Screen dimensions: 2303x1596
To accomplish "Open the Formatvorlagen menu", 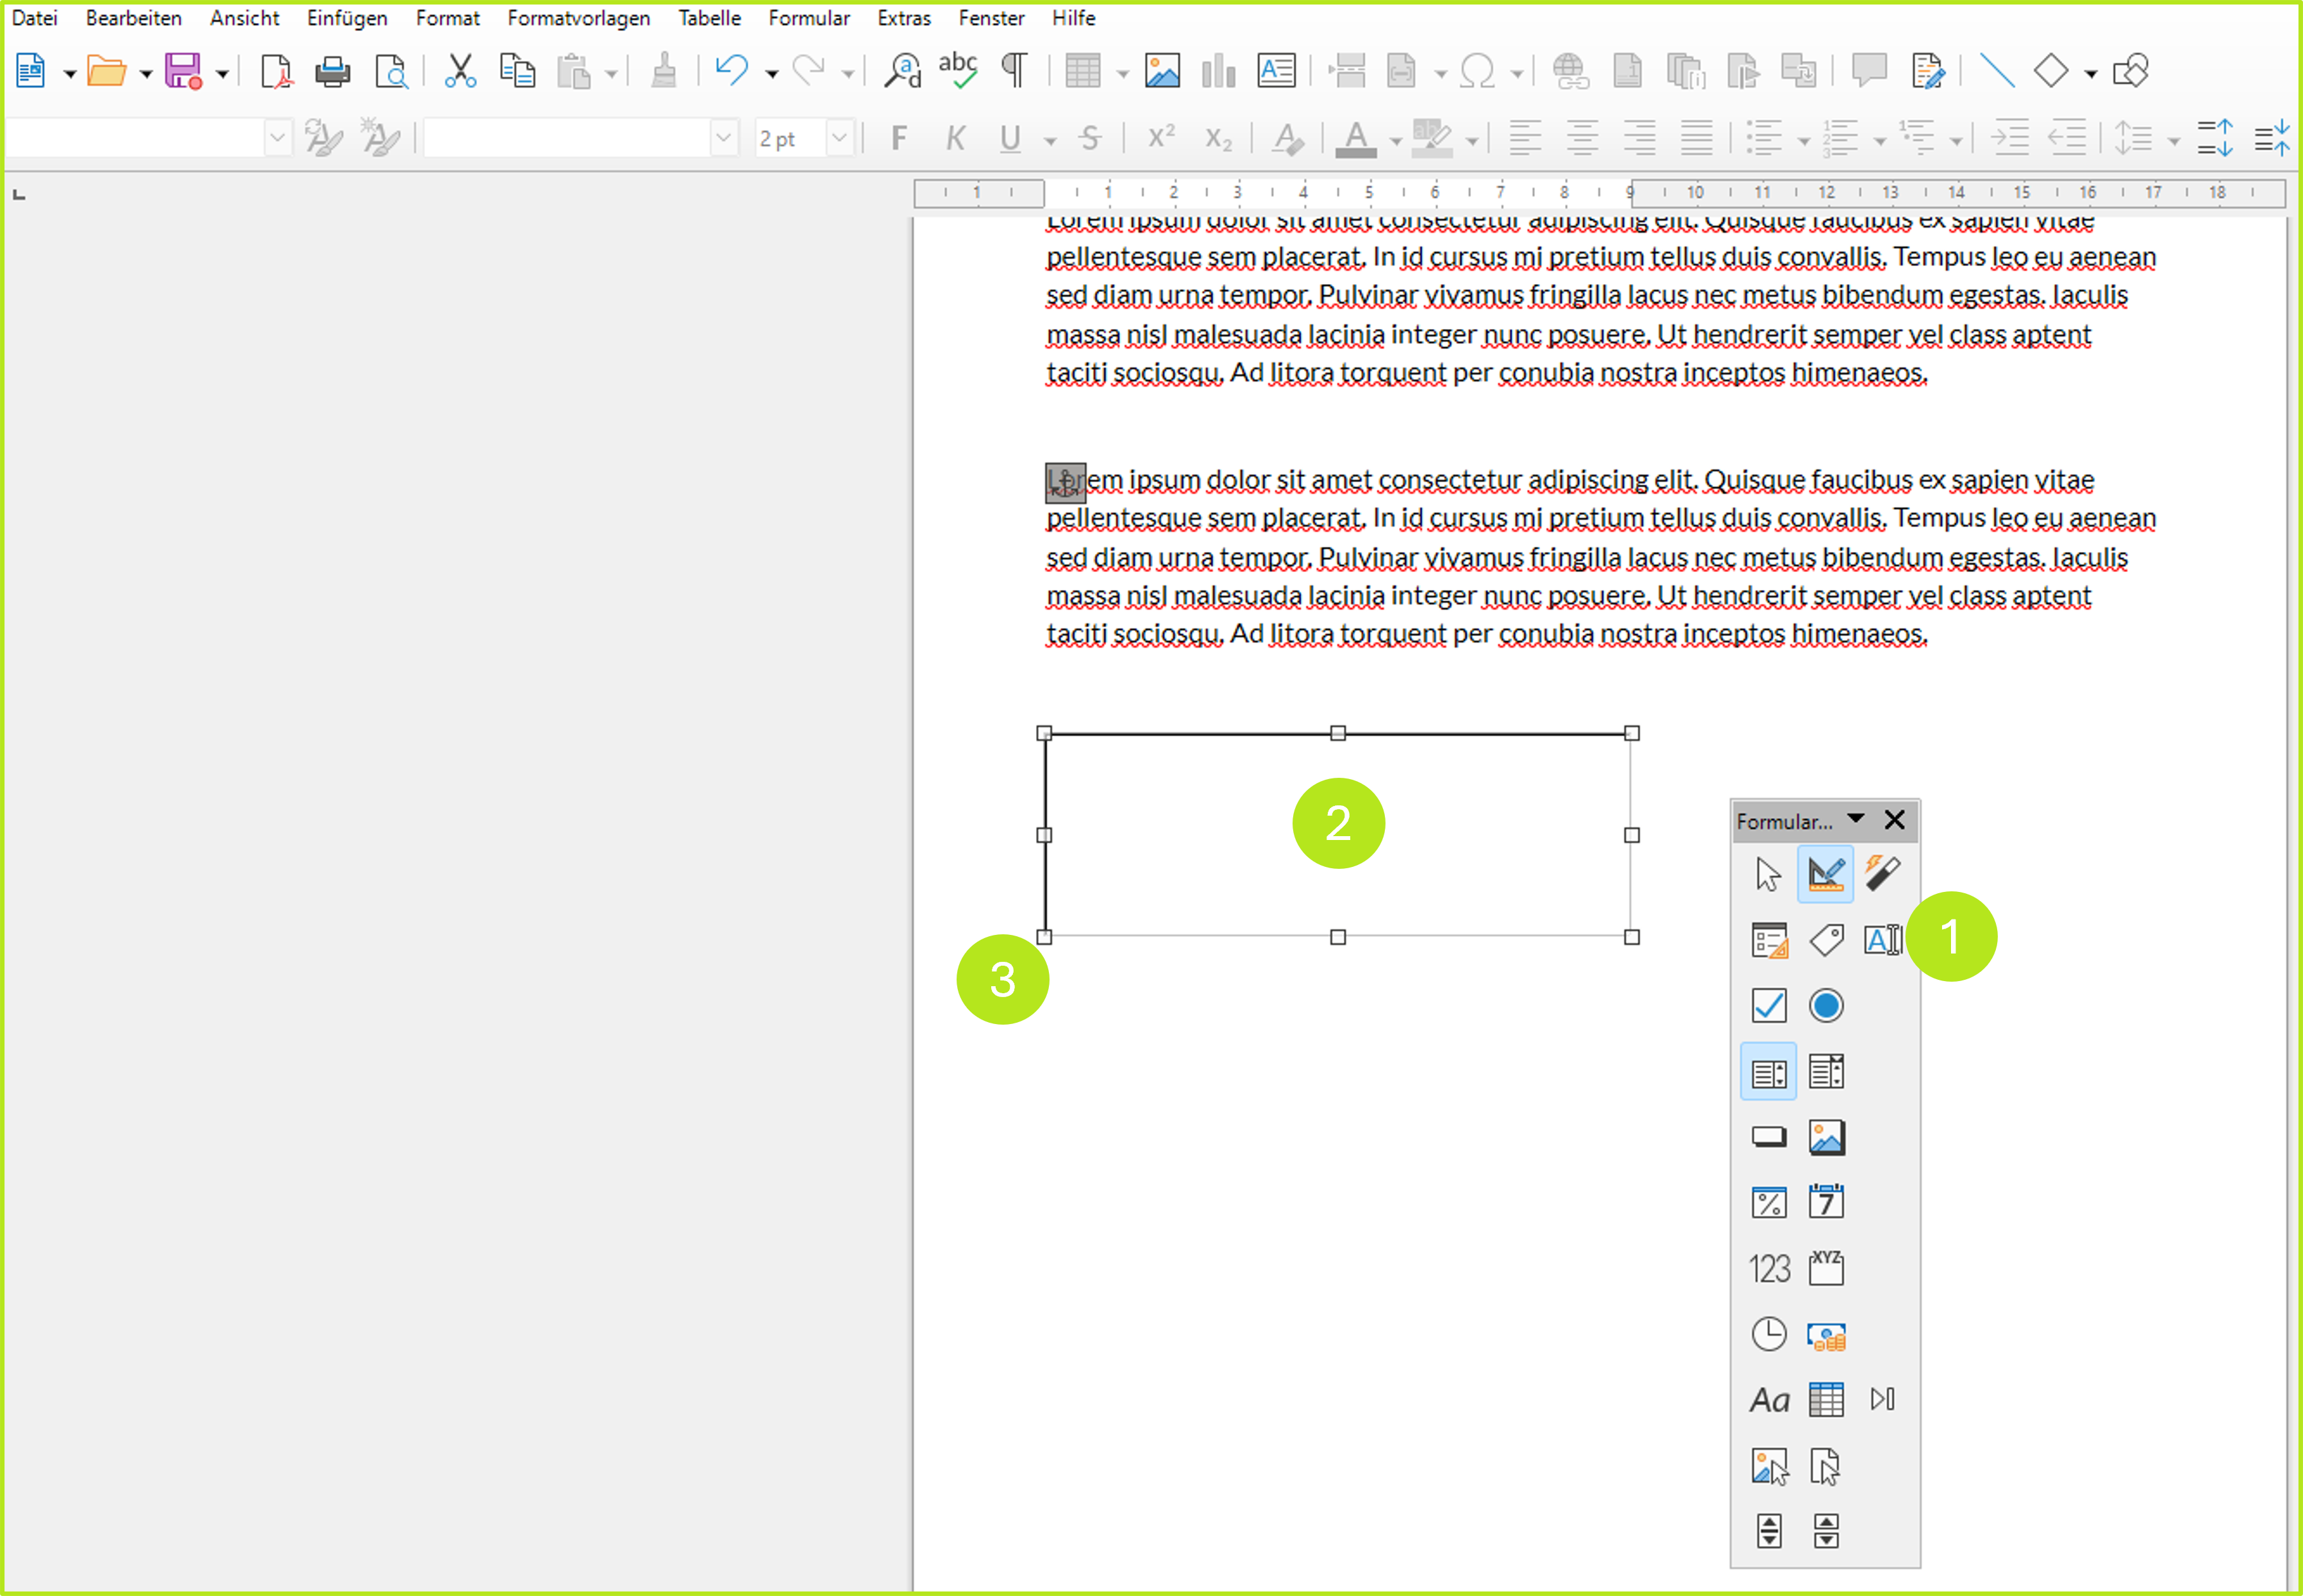I will pos(578,18).
